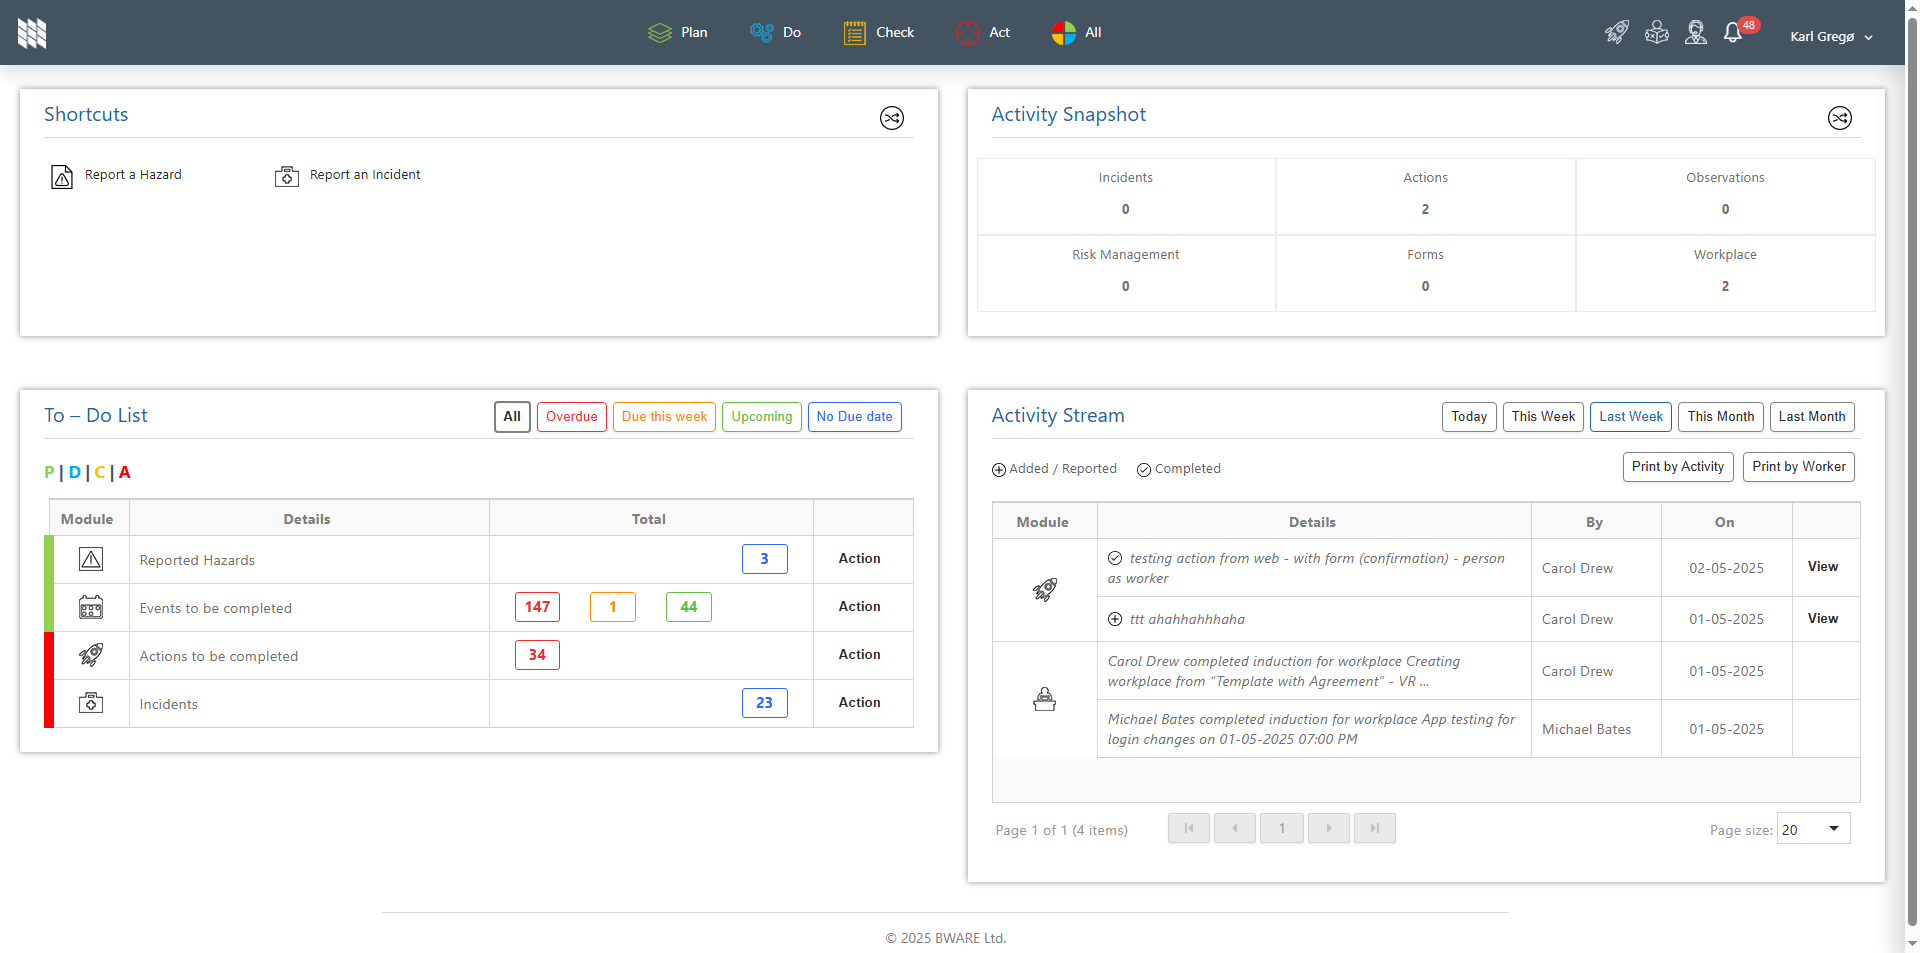Click the Report a Hazard warning icon
Image resolution: width=1920 pixels, height=953 pixels.
[x=62, y=177]
